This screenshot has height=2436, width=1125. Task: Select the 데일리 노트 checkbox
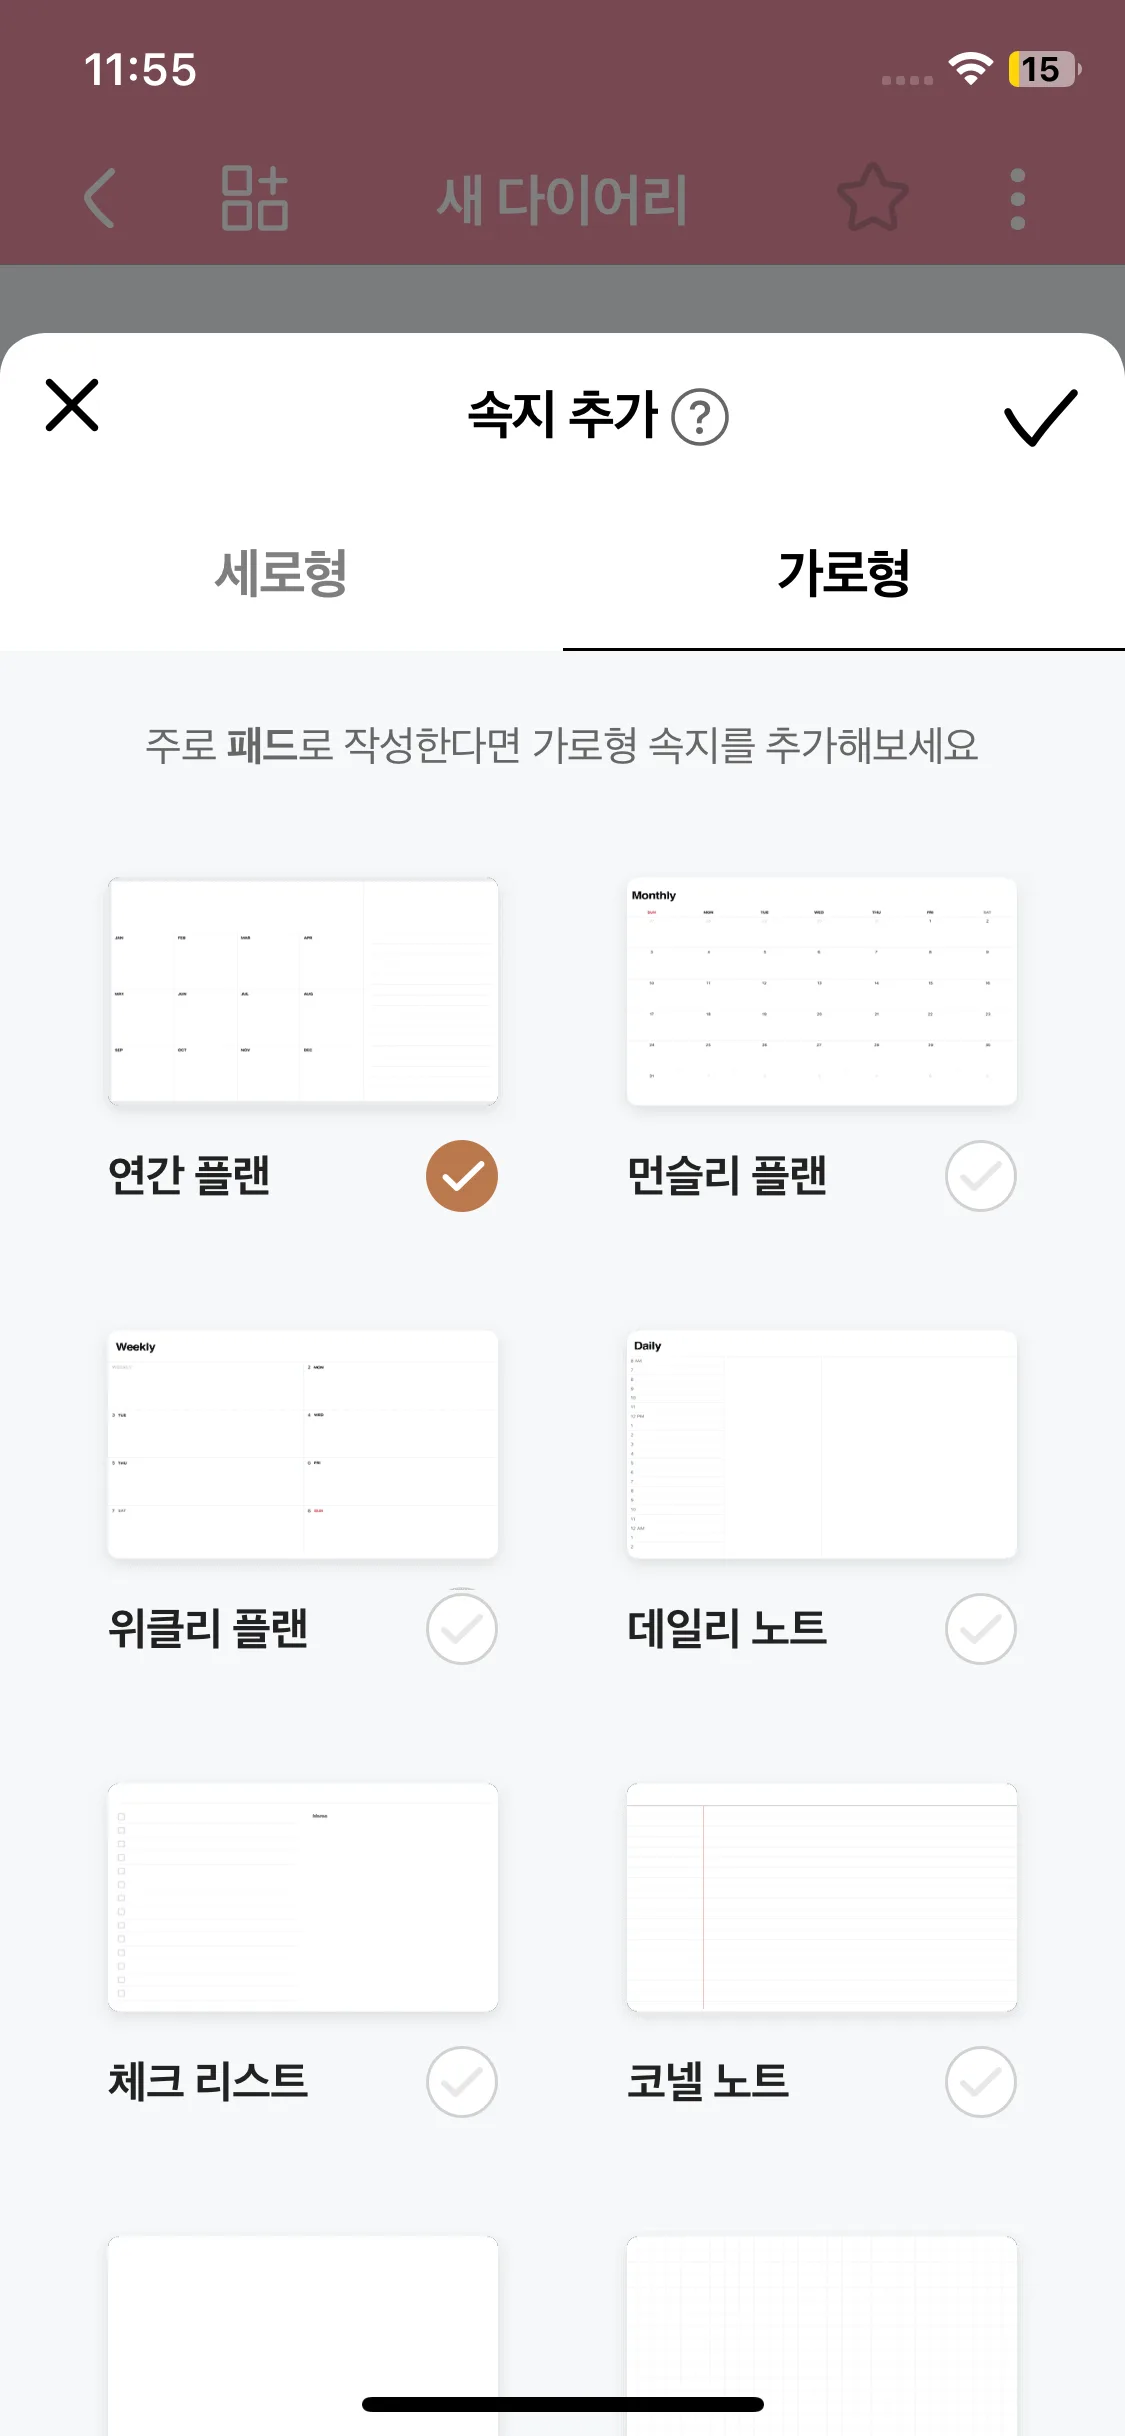coord(980,1629)
